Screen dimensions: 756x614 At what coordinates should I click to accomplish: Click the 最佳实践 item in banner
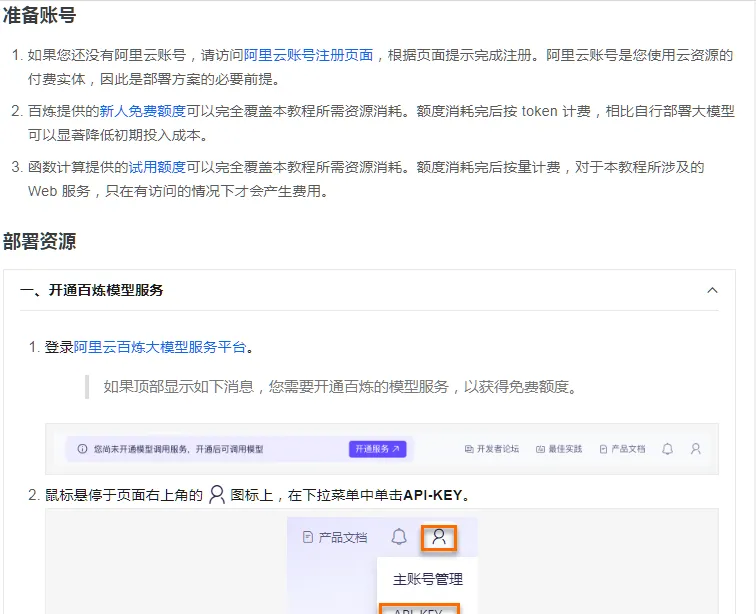(559, 449)
